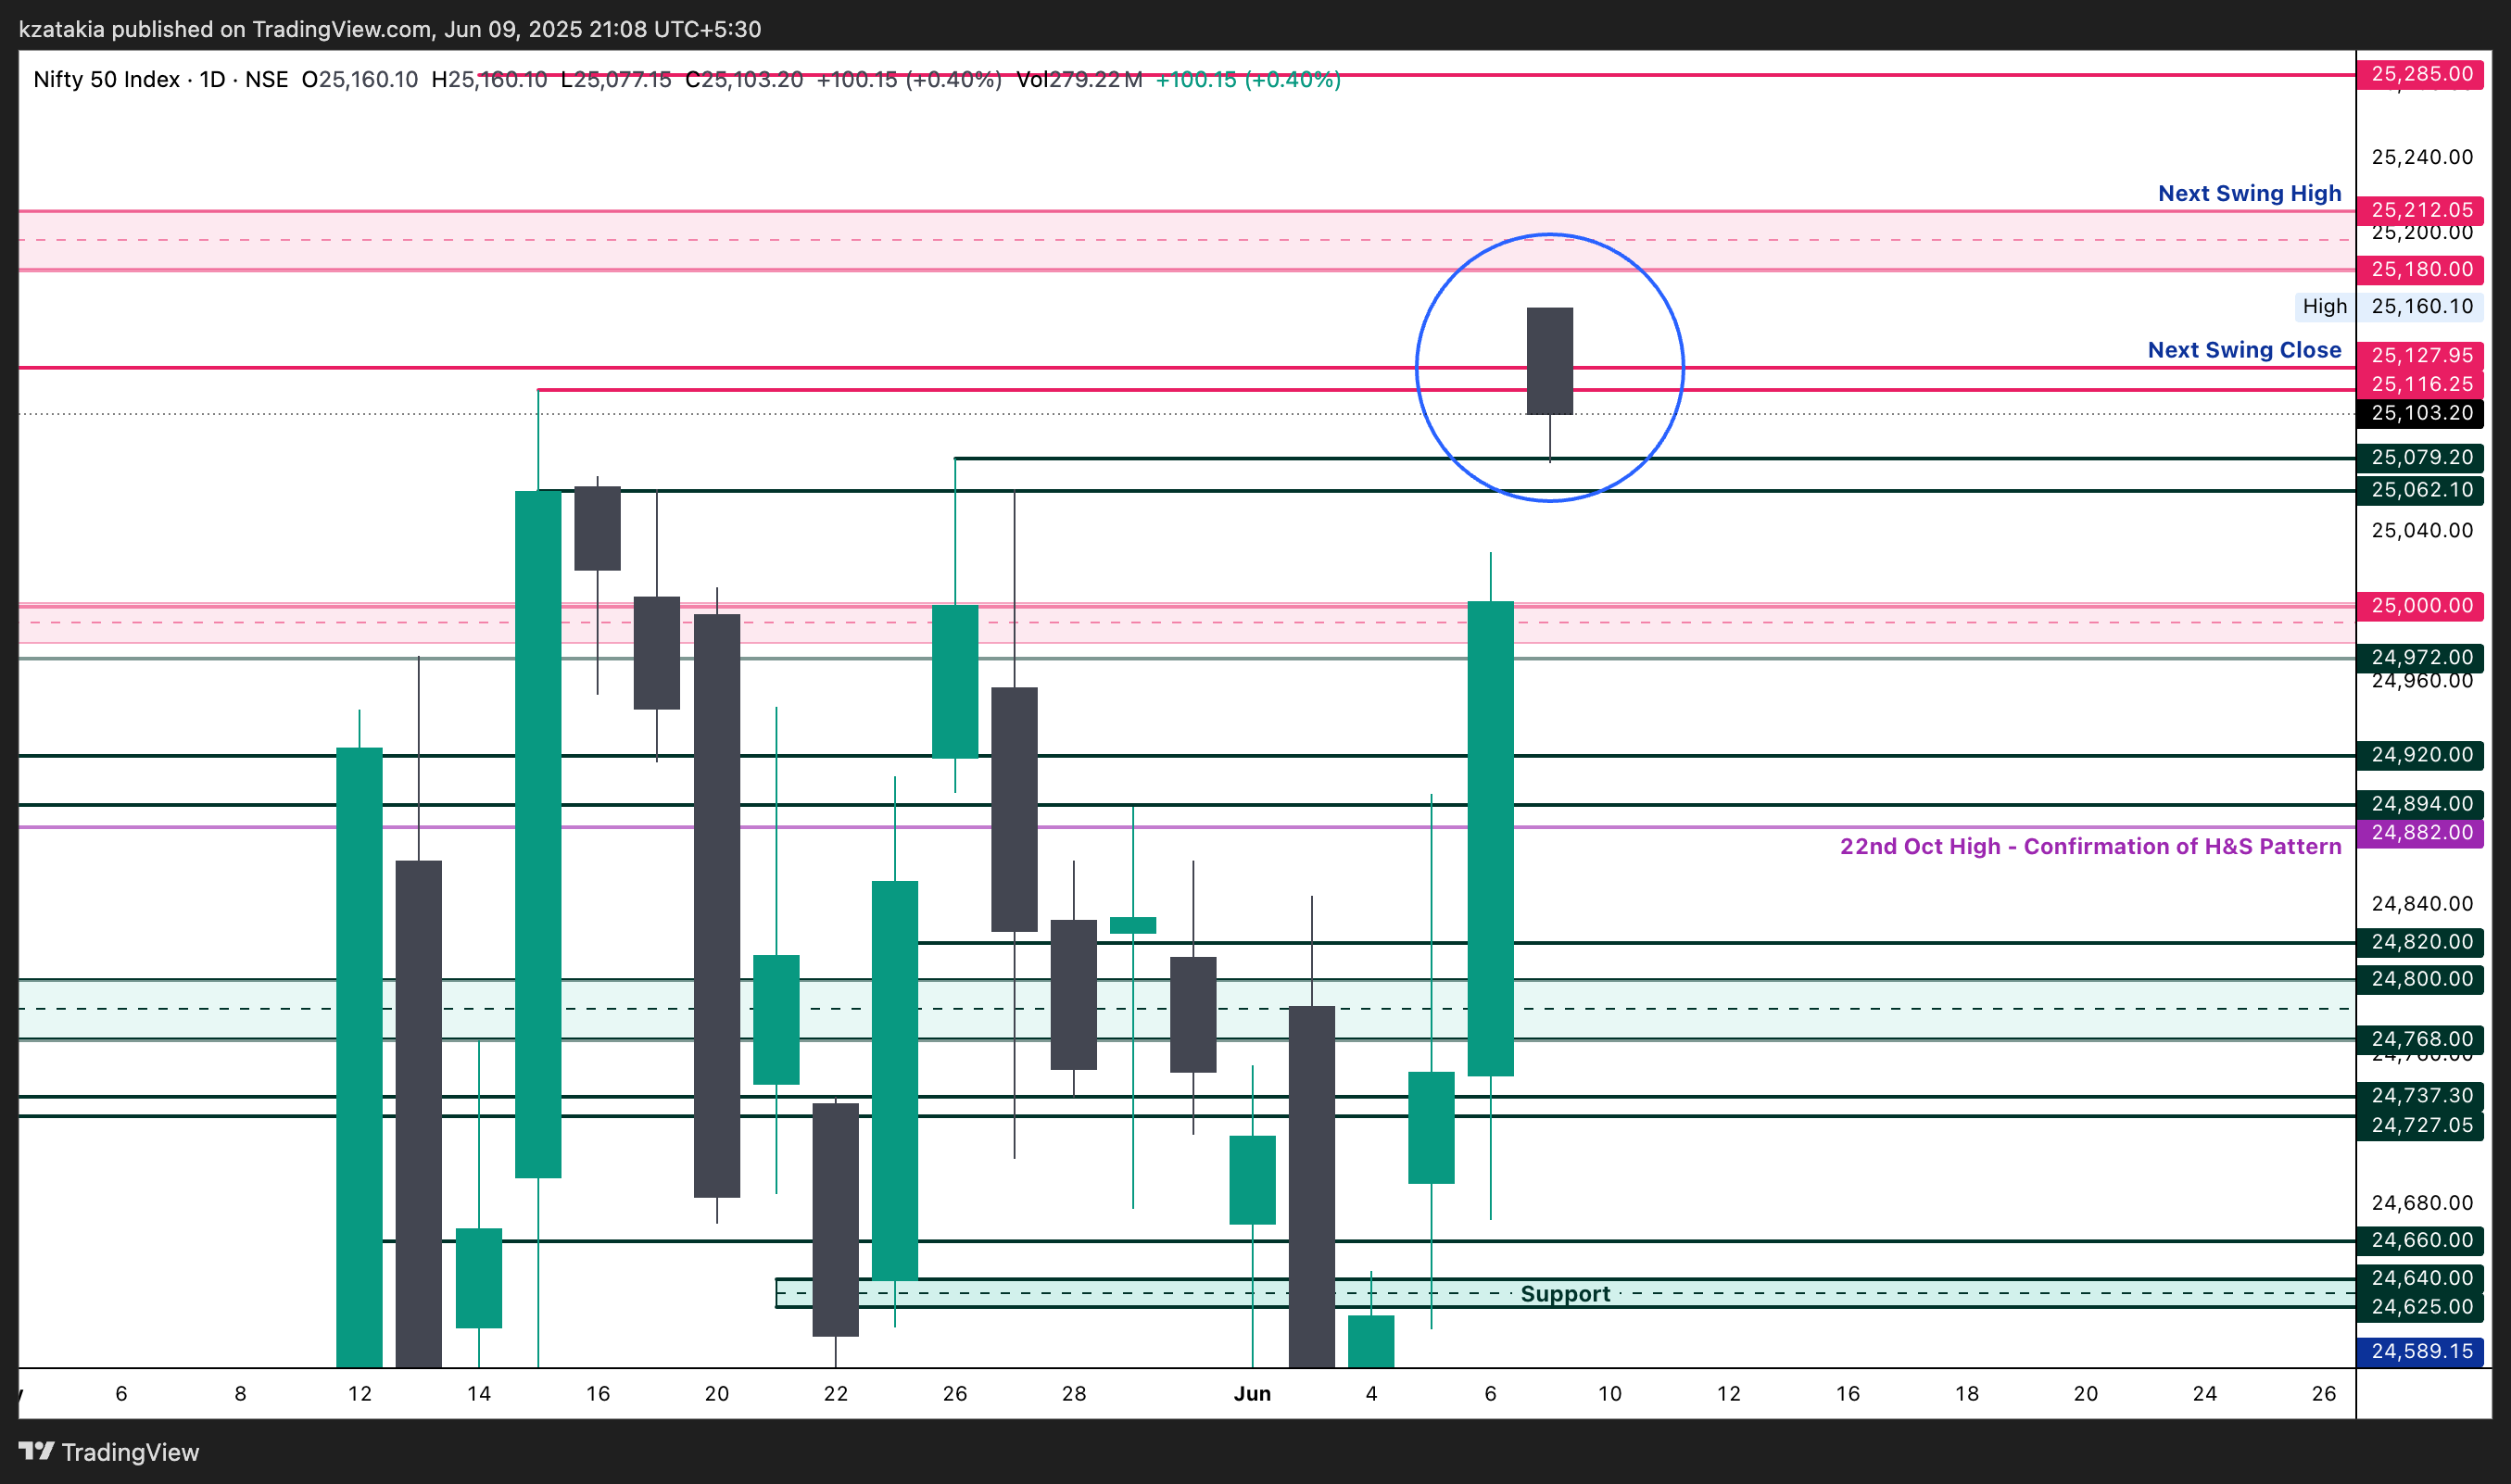Click date 22 on the time axis
2511x1484 pixels.
[x=836, y=1393]
